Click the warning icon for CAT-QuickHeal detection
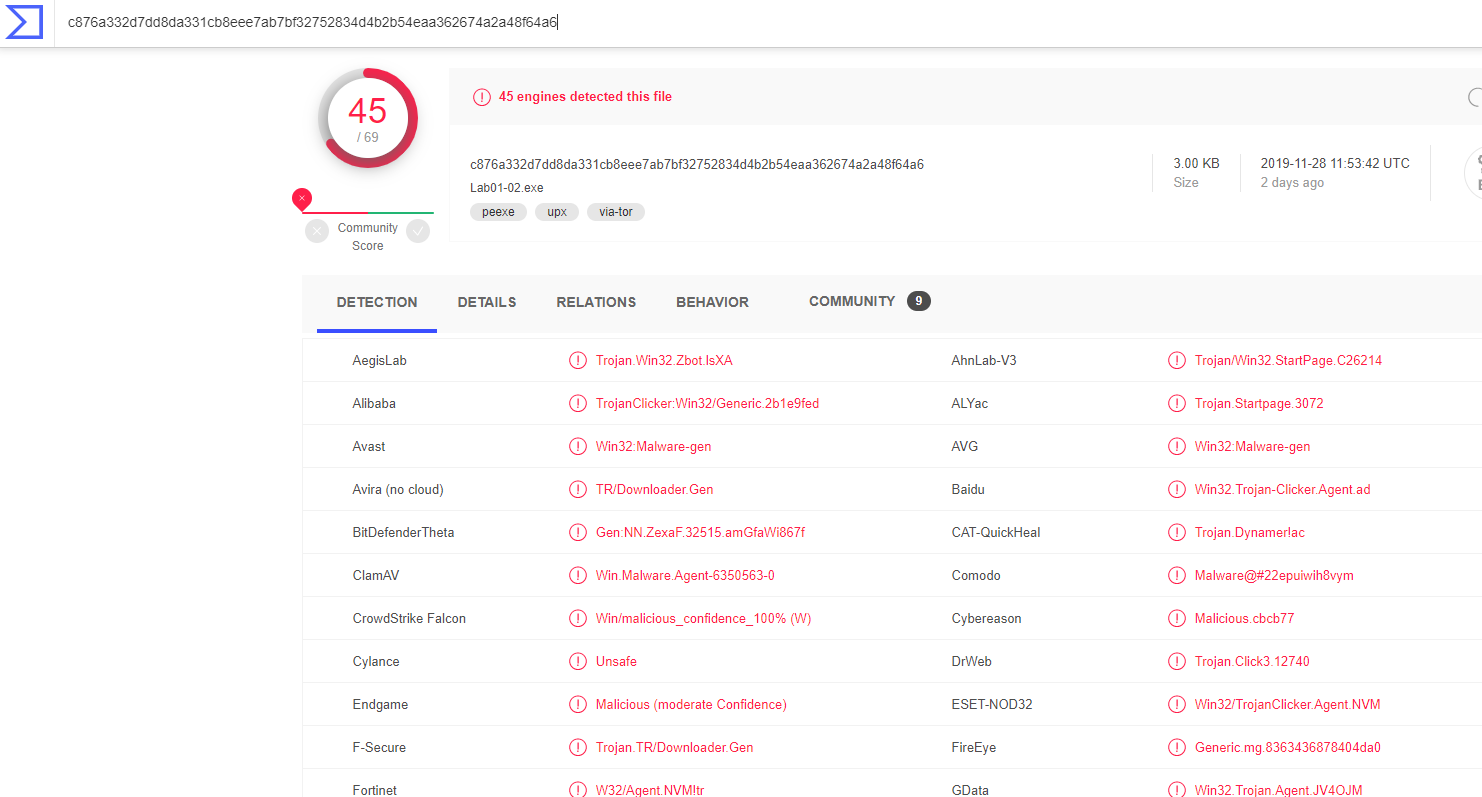 [x=1177, y=532]
